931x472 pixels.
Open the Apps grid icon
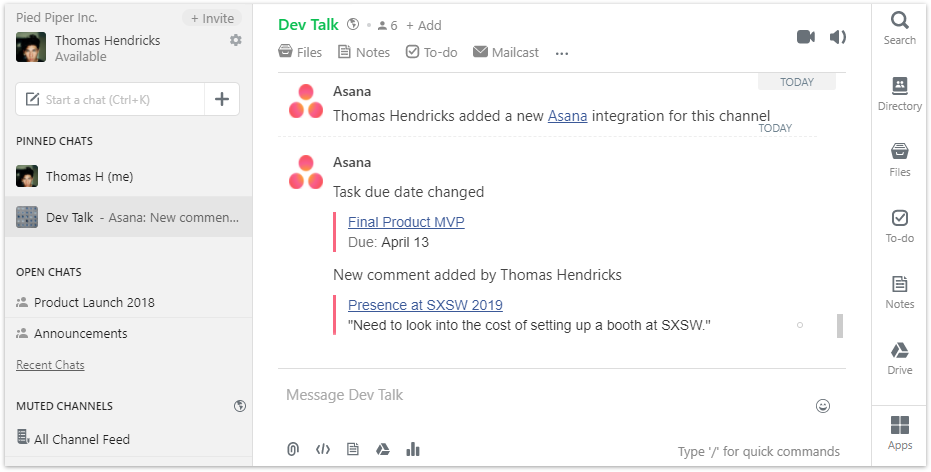(x=900, y=433)
